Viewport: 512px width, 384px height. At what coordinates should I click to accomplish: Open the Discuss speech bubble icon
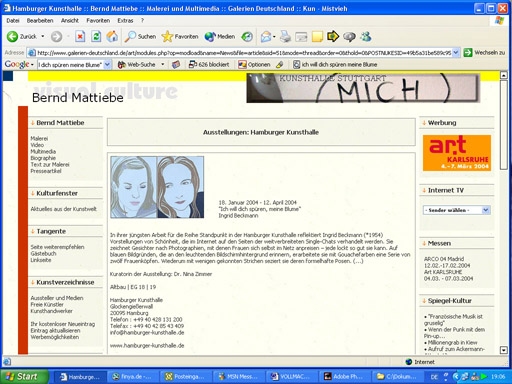[349, 36]
